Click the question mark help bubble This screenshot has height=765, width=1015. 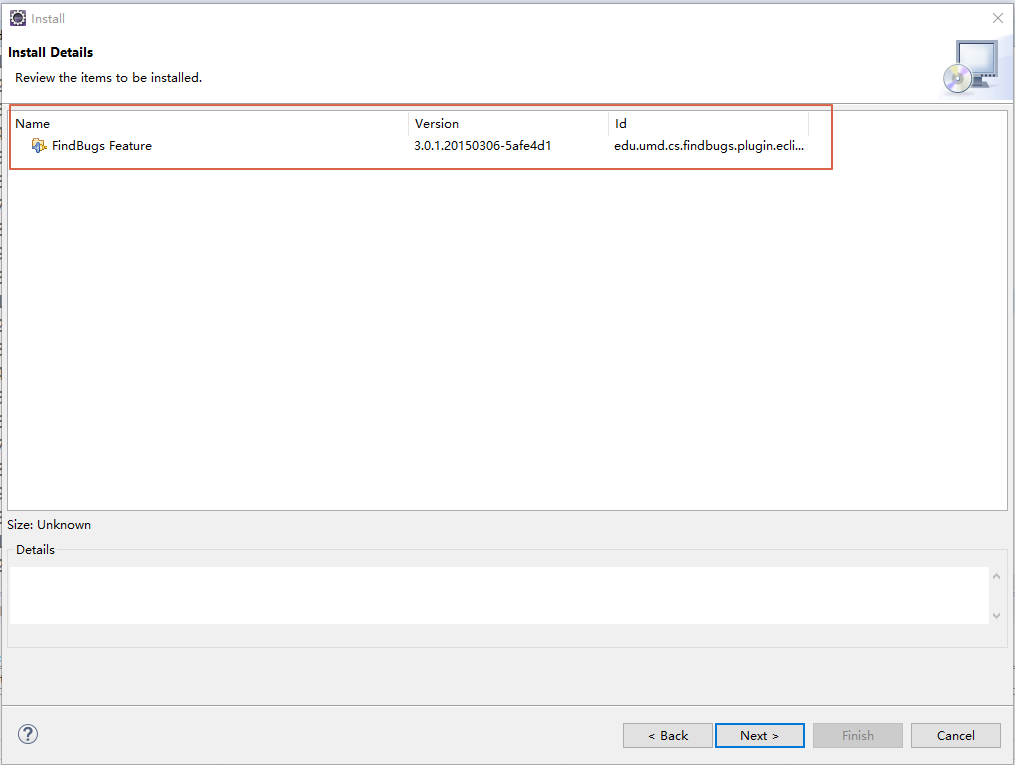(27, 733)
